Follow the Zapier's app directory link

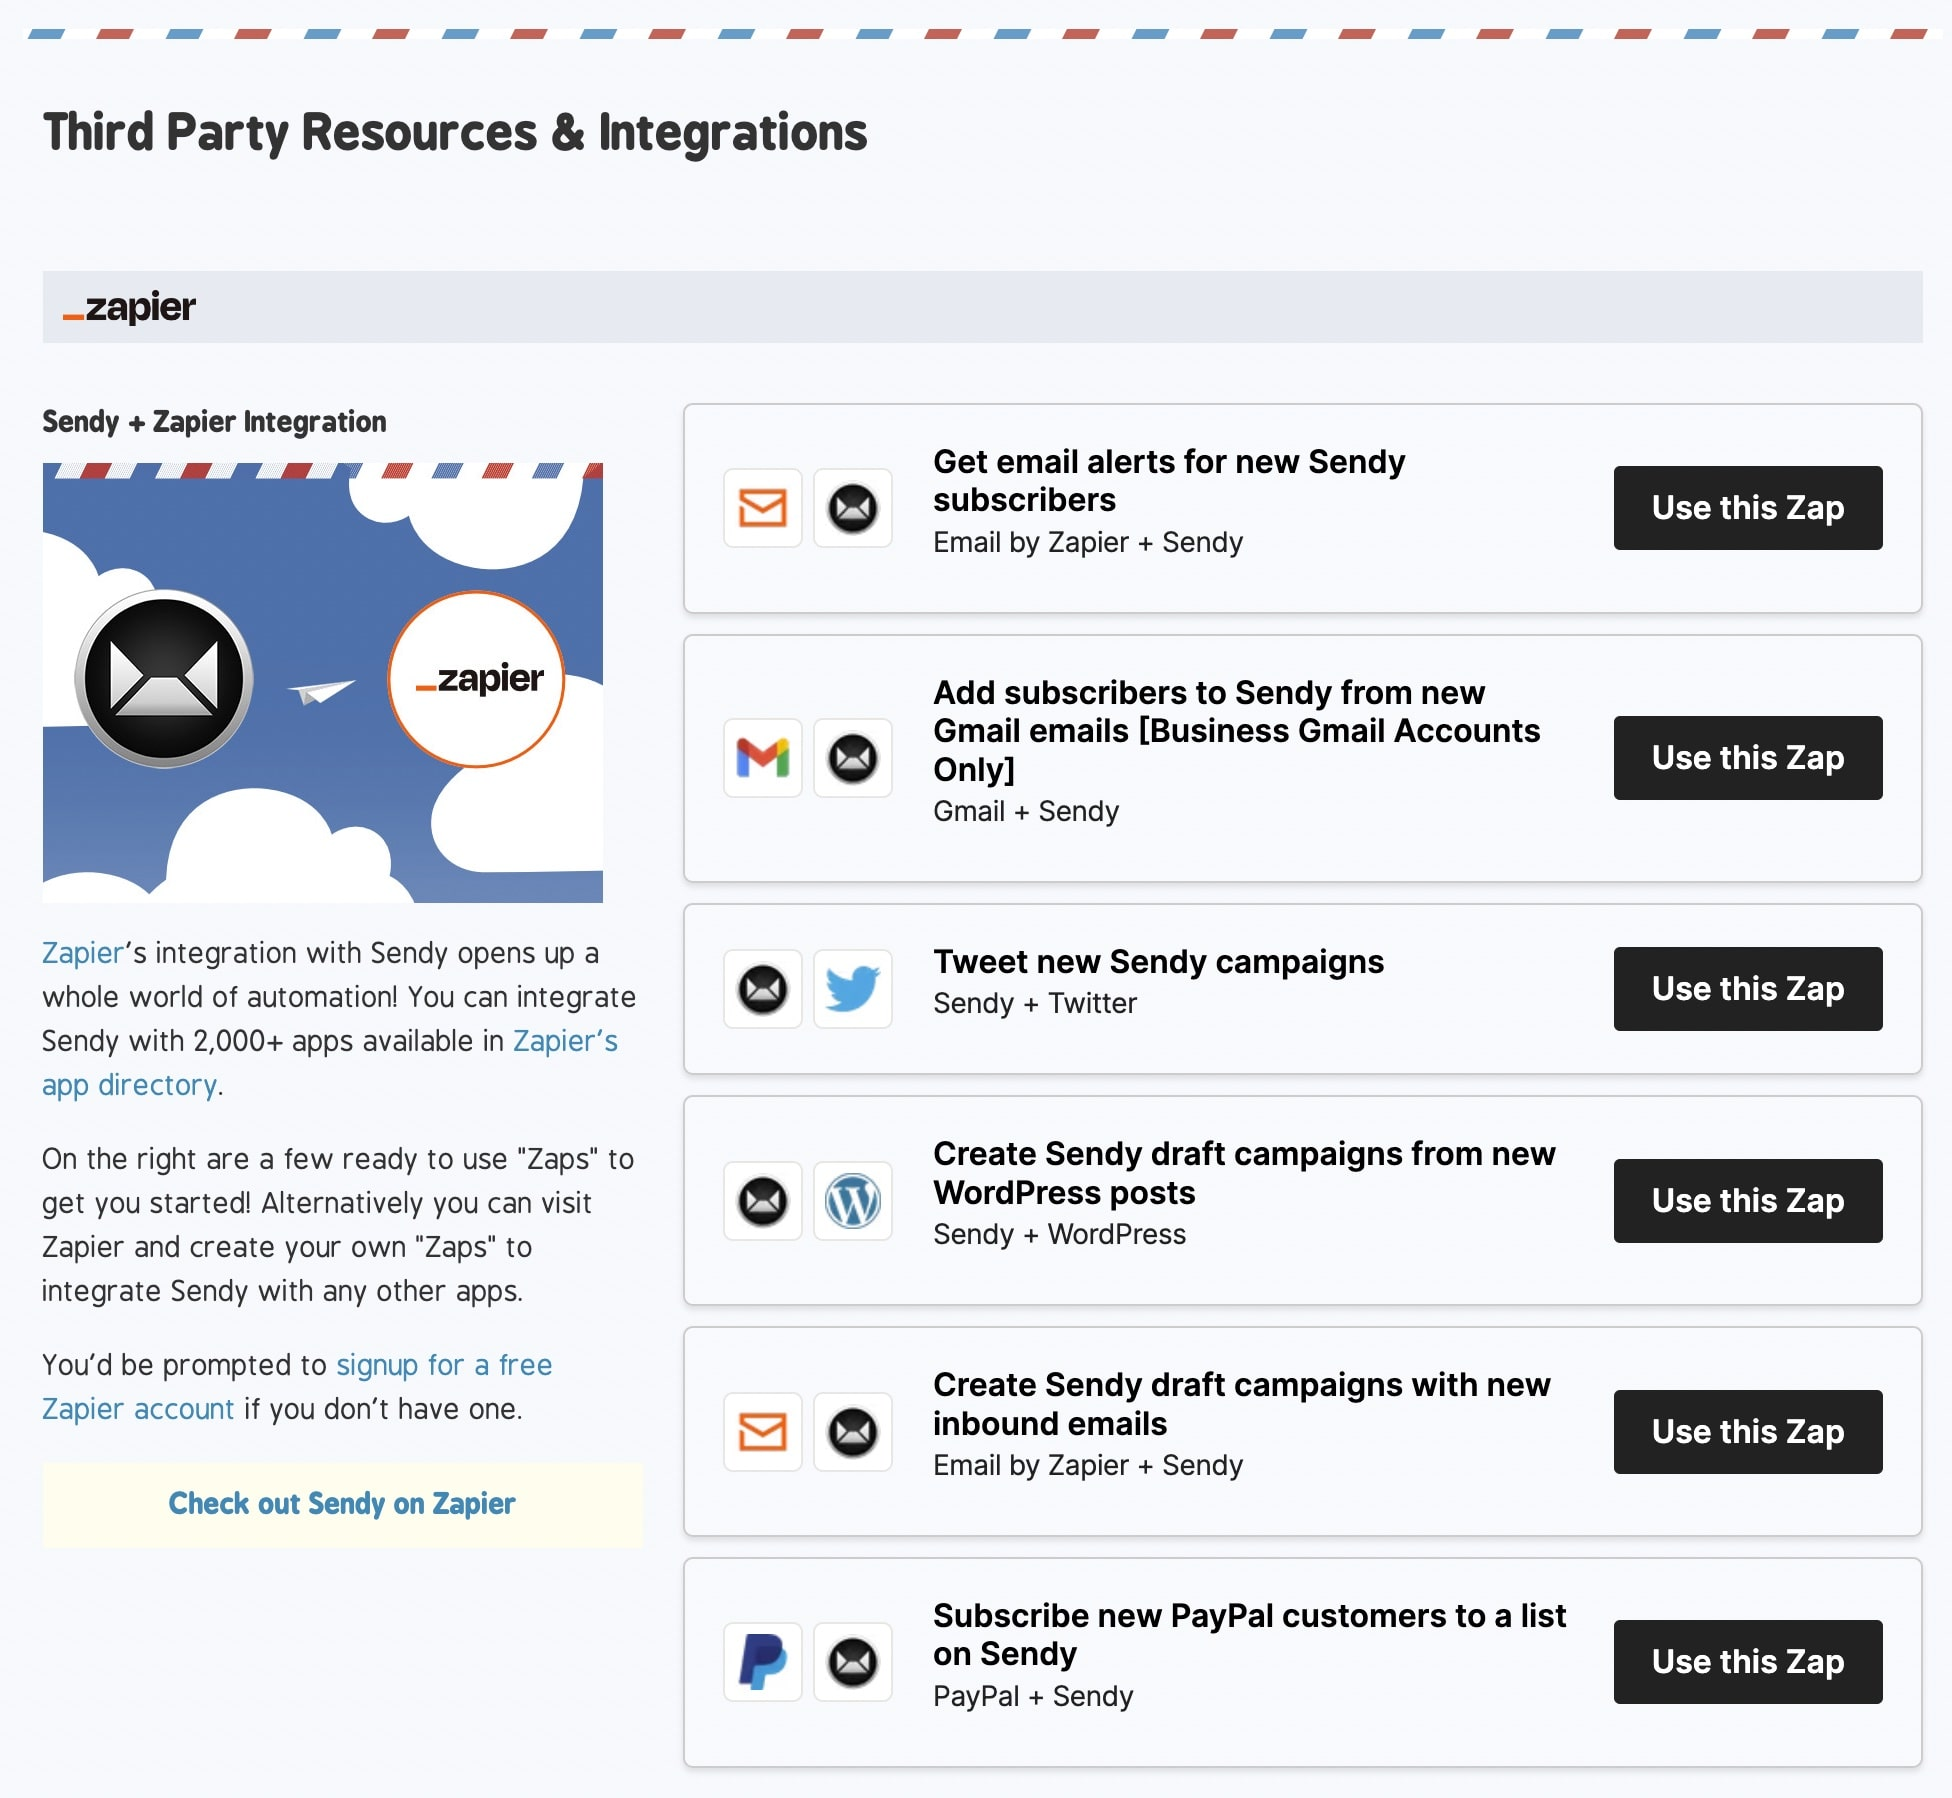(566, 1042)
